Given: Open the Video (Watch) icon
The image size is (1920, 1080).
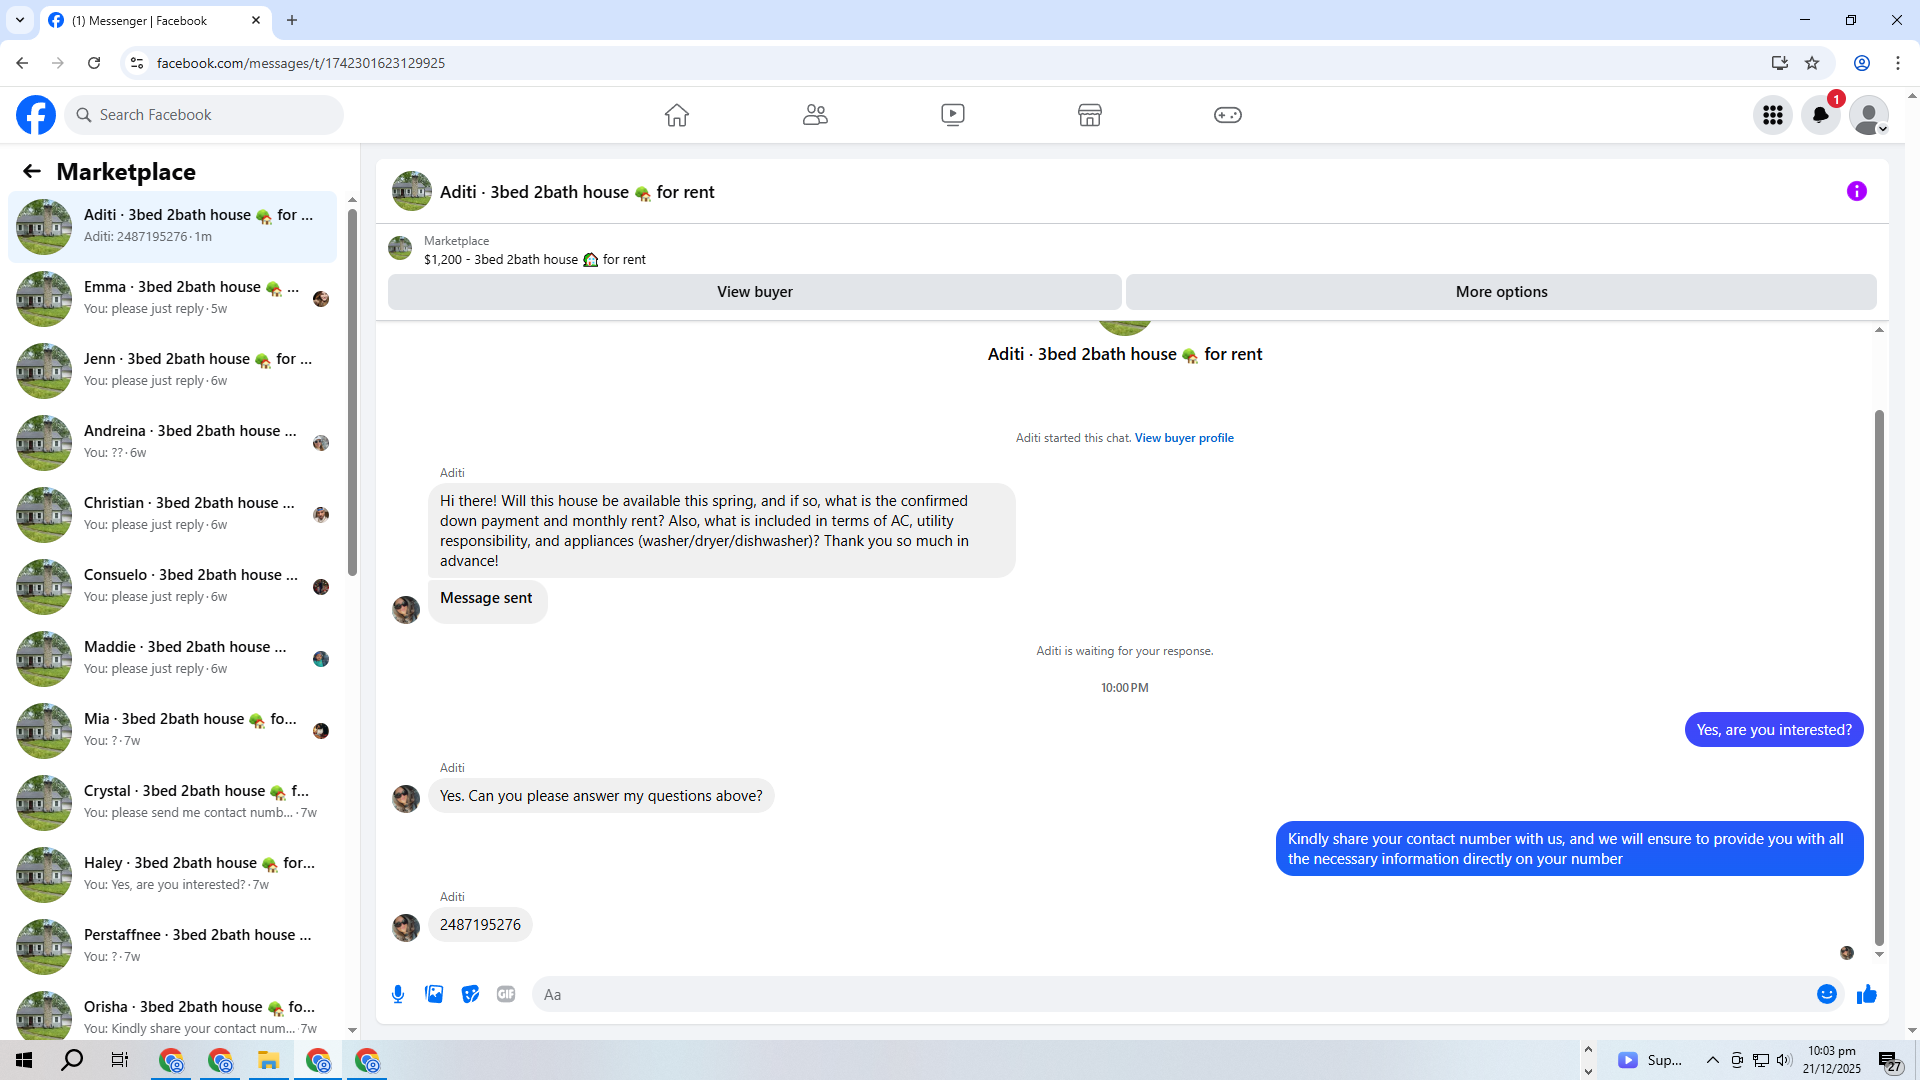Looking at the screenshot, I should 953,115.
